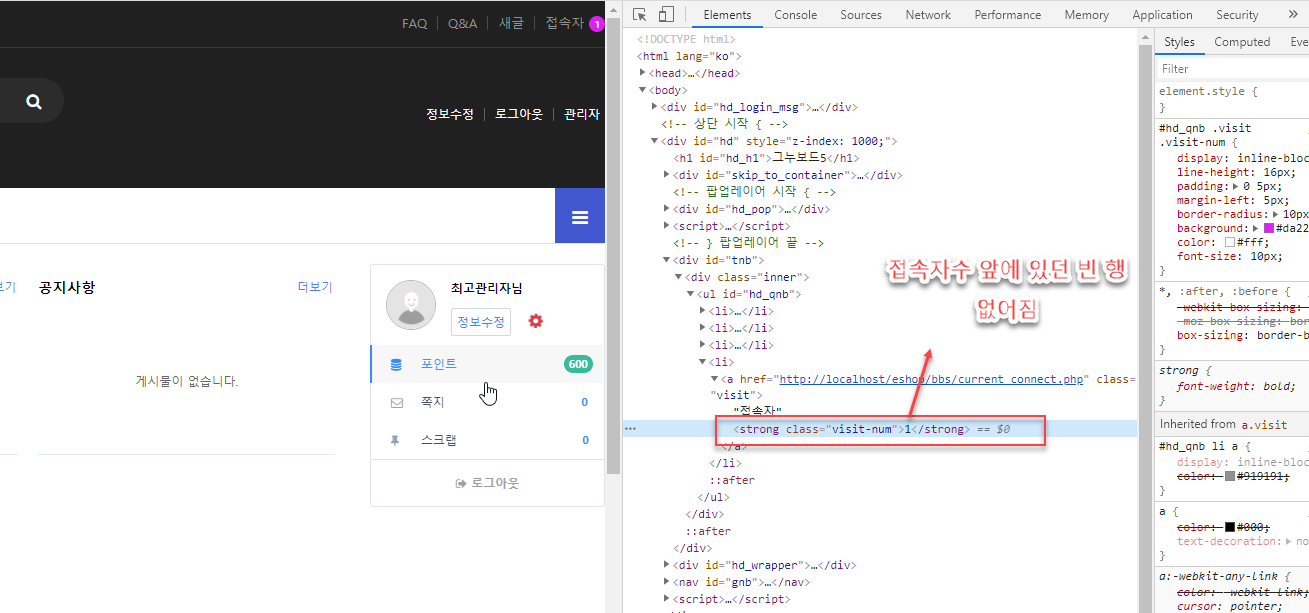Switch to the Console tab
1309x613 pixels.
pyautogui.click(x=795, y=15)
